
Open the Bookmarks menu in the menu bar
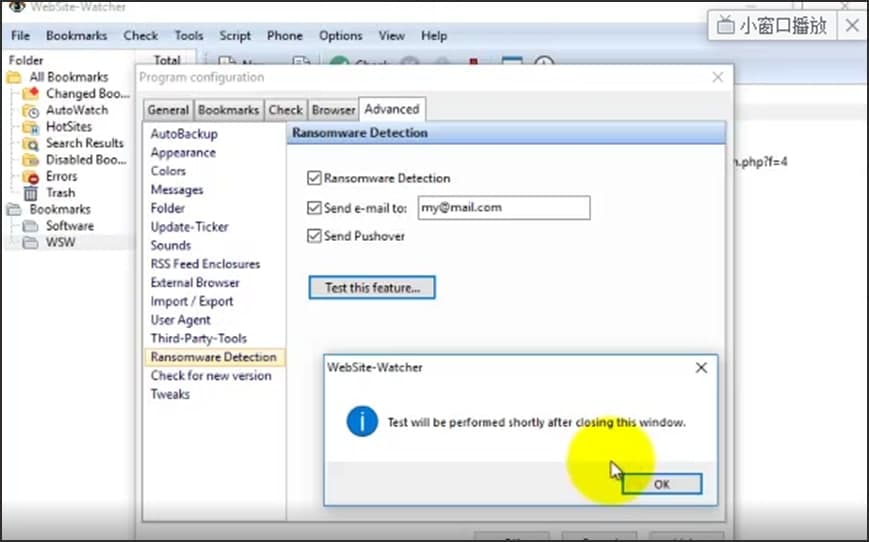coord(76,35)
